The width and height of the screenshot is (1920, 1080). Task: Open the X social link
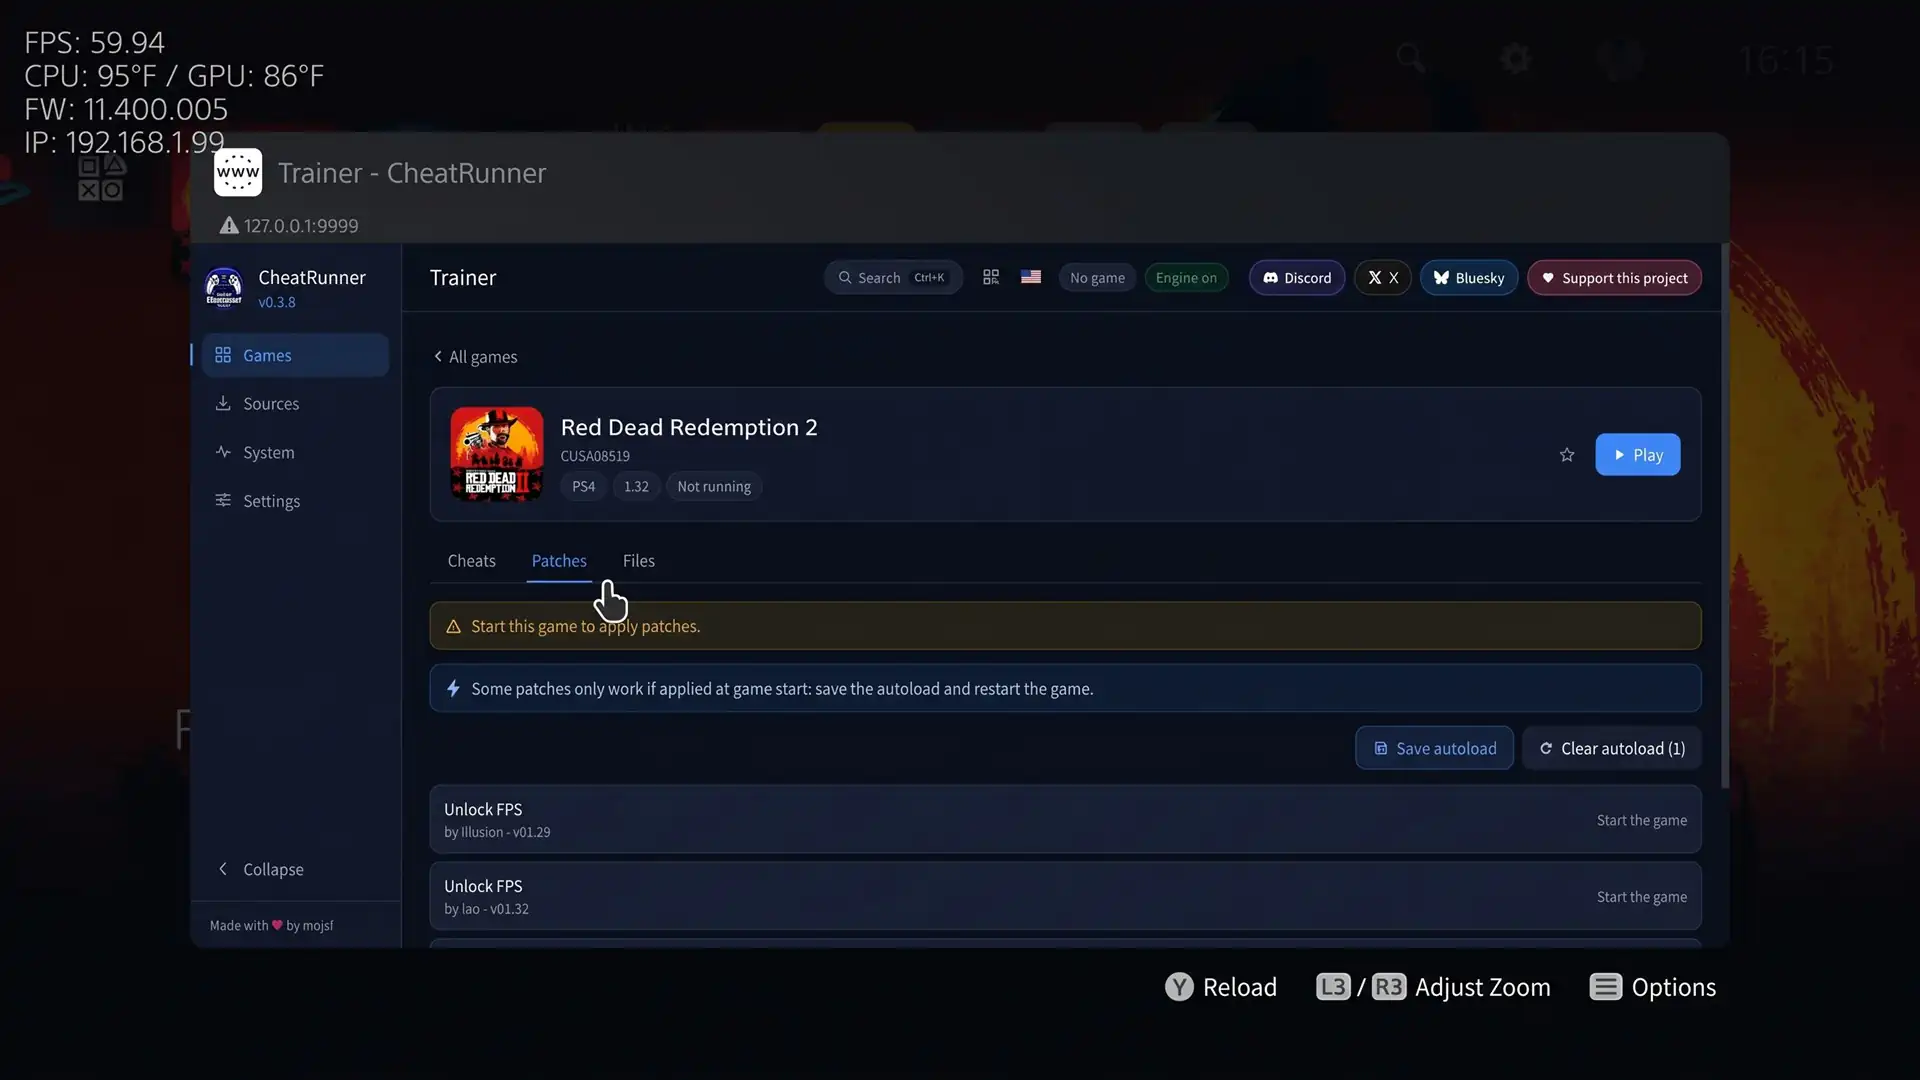tap(1383, 278)
